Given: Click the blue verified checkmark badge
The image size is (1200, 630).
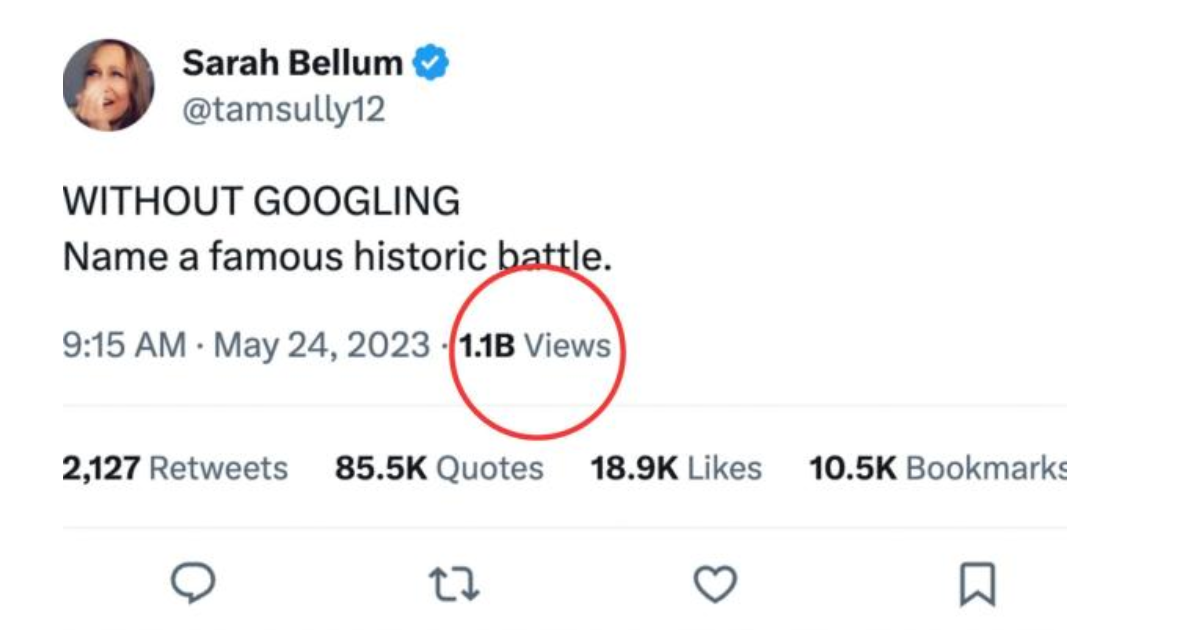Looking at the screenshot, I should tap(429, 60).
